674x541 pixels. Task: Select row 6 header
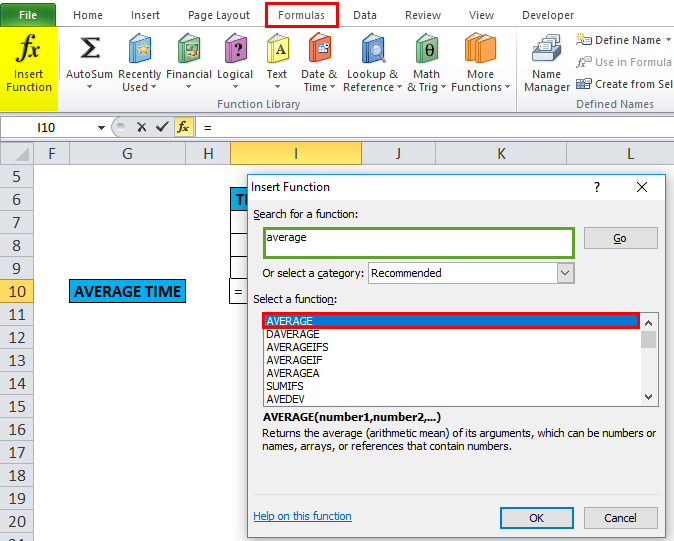(17, 199)
